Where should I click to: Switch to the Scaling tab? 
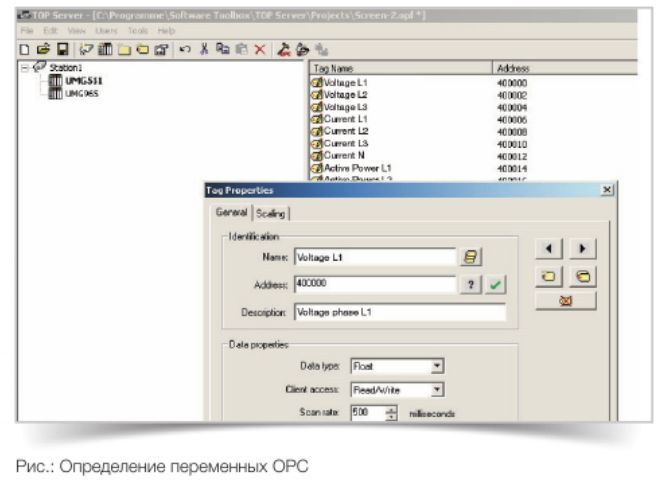point(270,213)
